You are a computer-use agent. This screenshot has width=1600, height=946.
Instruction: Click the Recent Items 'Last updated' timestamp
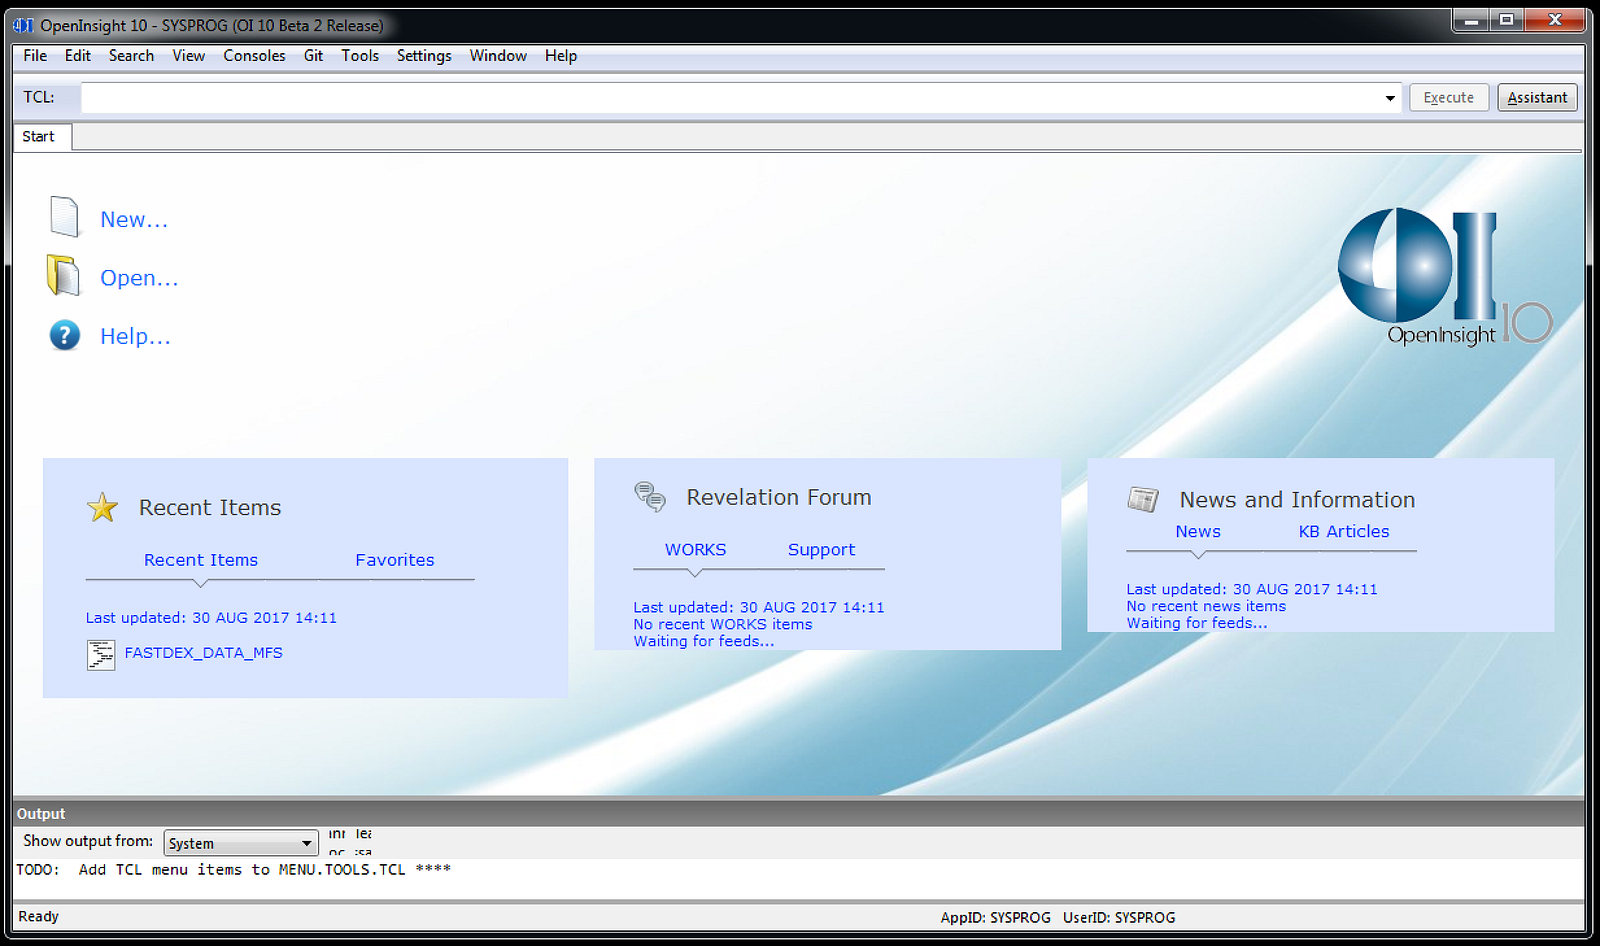[x=211, y=618]
